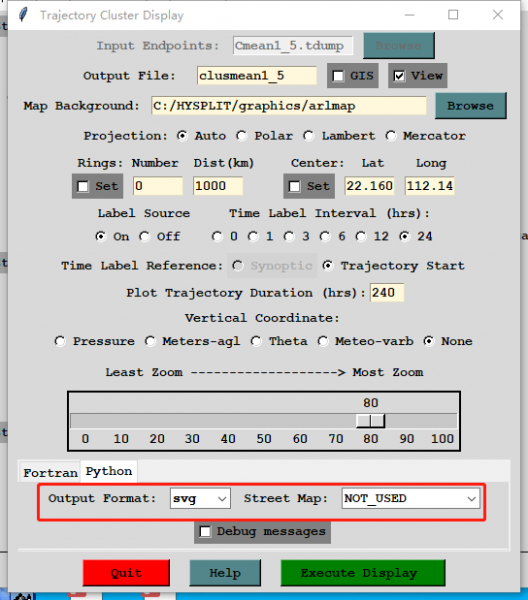Click the zoom slider handle at 80
528x600 pixels.
click(x=370, y=421)
